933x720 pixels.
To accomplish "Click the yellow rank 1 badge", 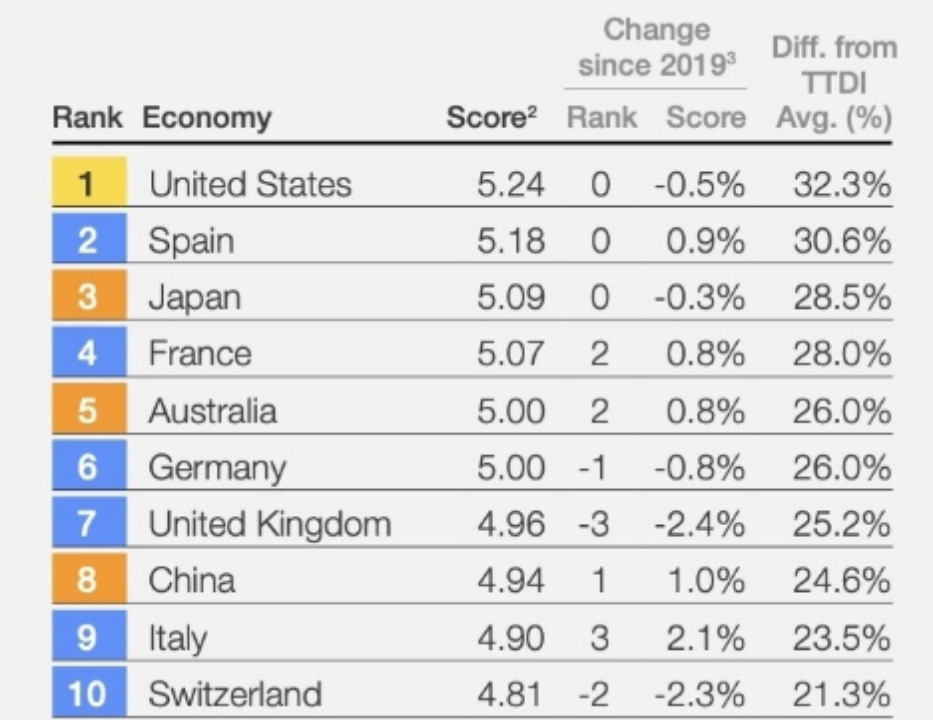I will click(x=89, y=181).
